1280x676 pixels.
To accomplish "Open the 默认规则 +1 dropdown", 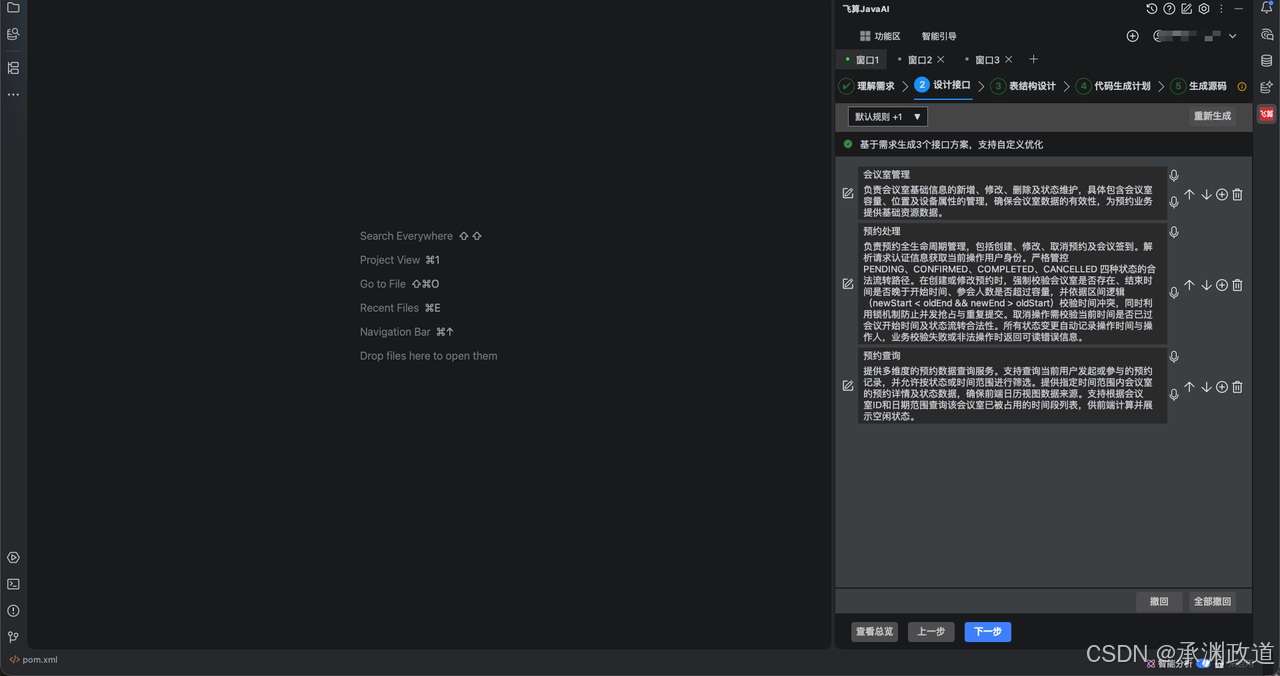I will pyautogui.click(x=888, y=117).
